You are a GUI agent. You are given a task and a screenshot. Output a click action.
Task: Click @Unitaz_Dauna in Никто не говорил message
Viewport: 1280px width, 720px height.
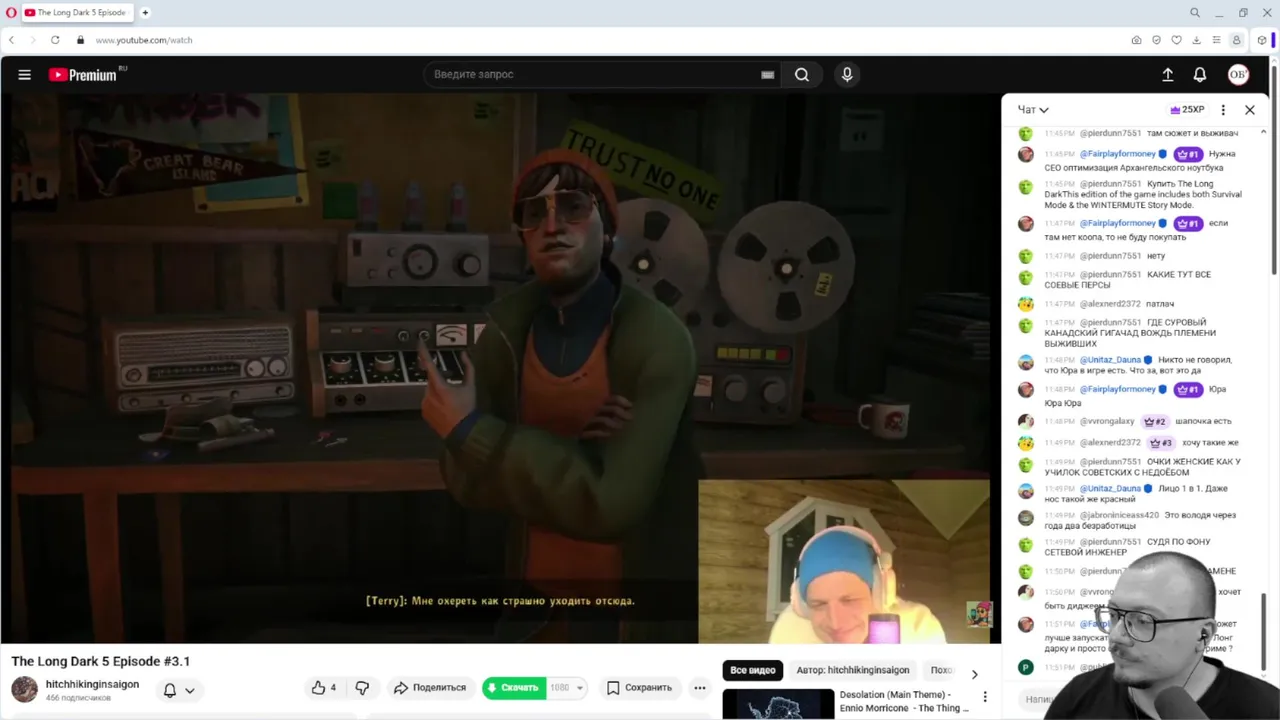click(1110, 360)
